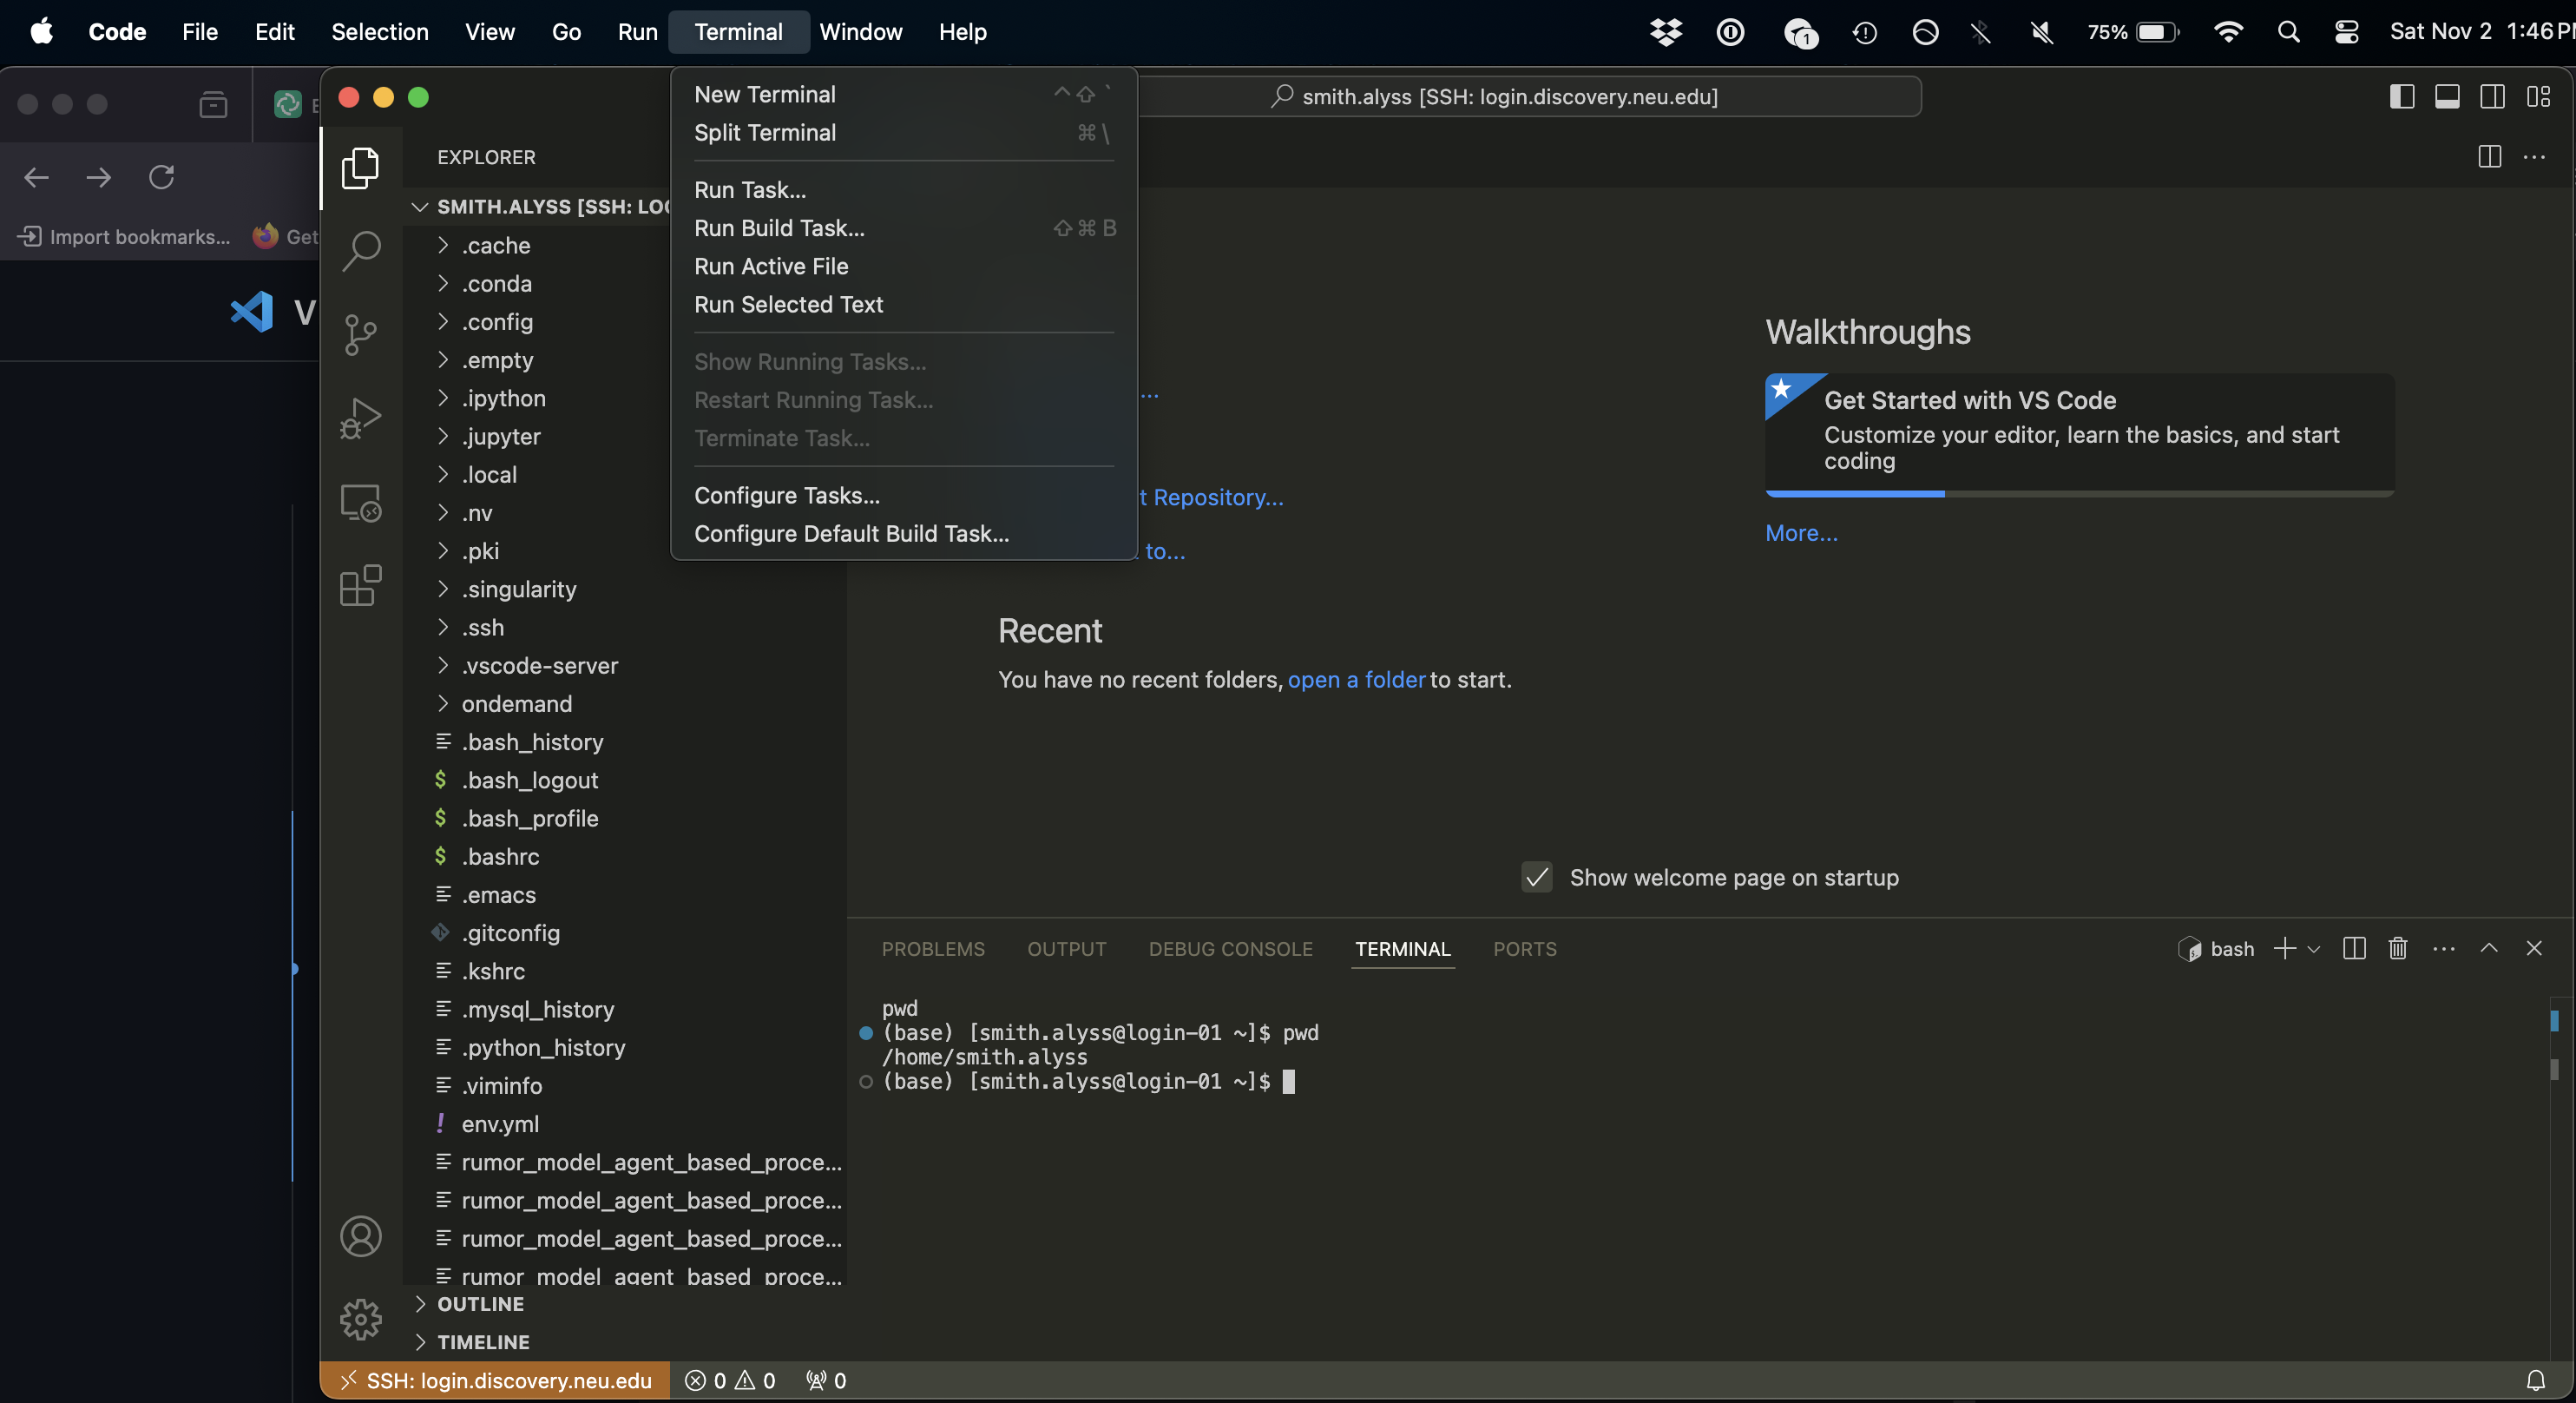Open macOS Control Center icon
The image size is (2576, 1403).
click(2346, 31)
